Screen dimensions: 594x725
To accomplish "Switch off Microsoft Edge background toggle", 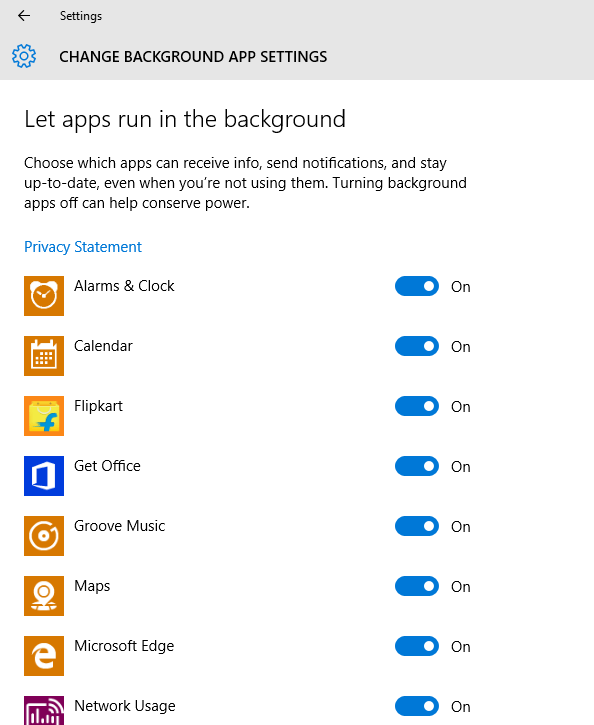I will click(x=417, y=646).
